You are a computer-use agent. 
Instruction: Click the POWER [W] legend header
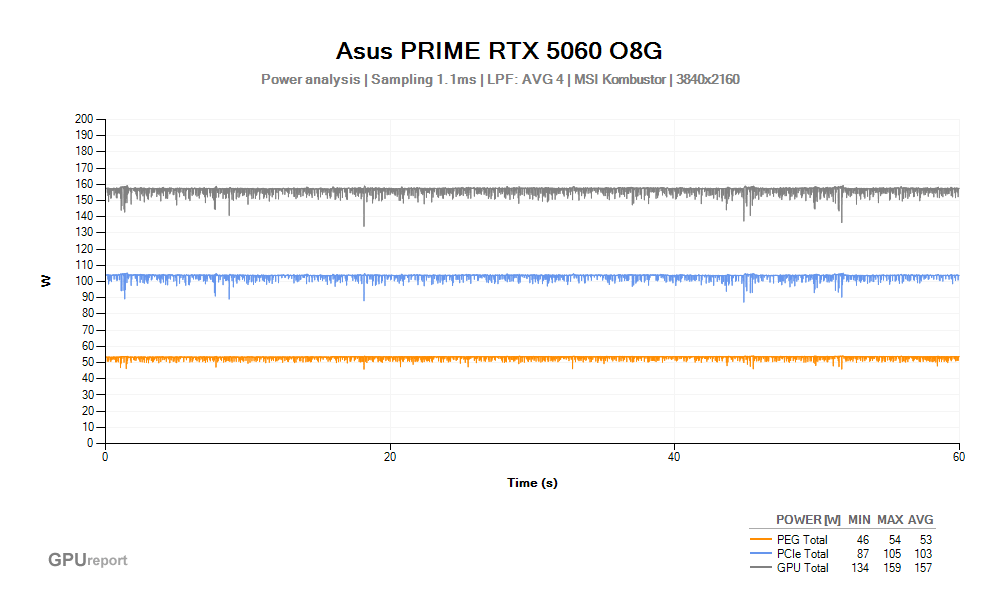(x=808, y=520)
